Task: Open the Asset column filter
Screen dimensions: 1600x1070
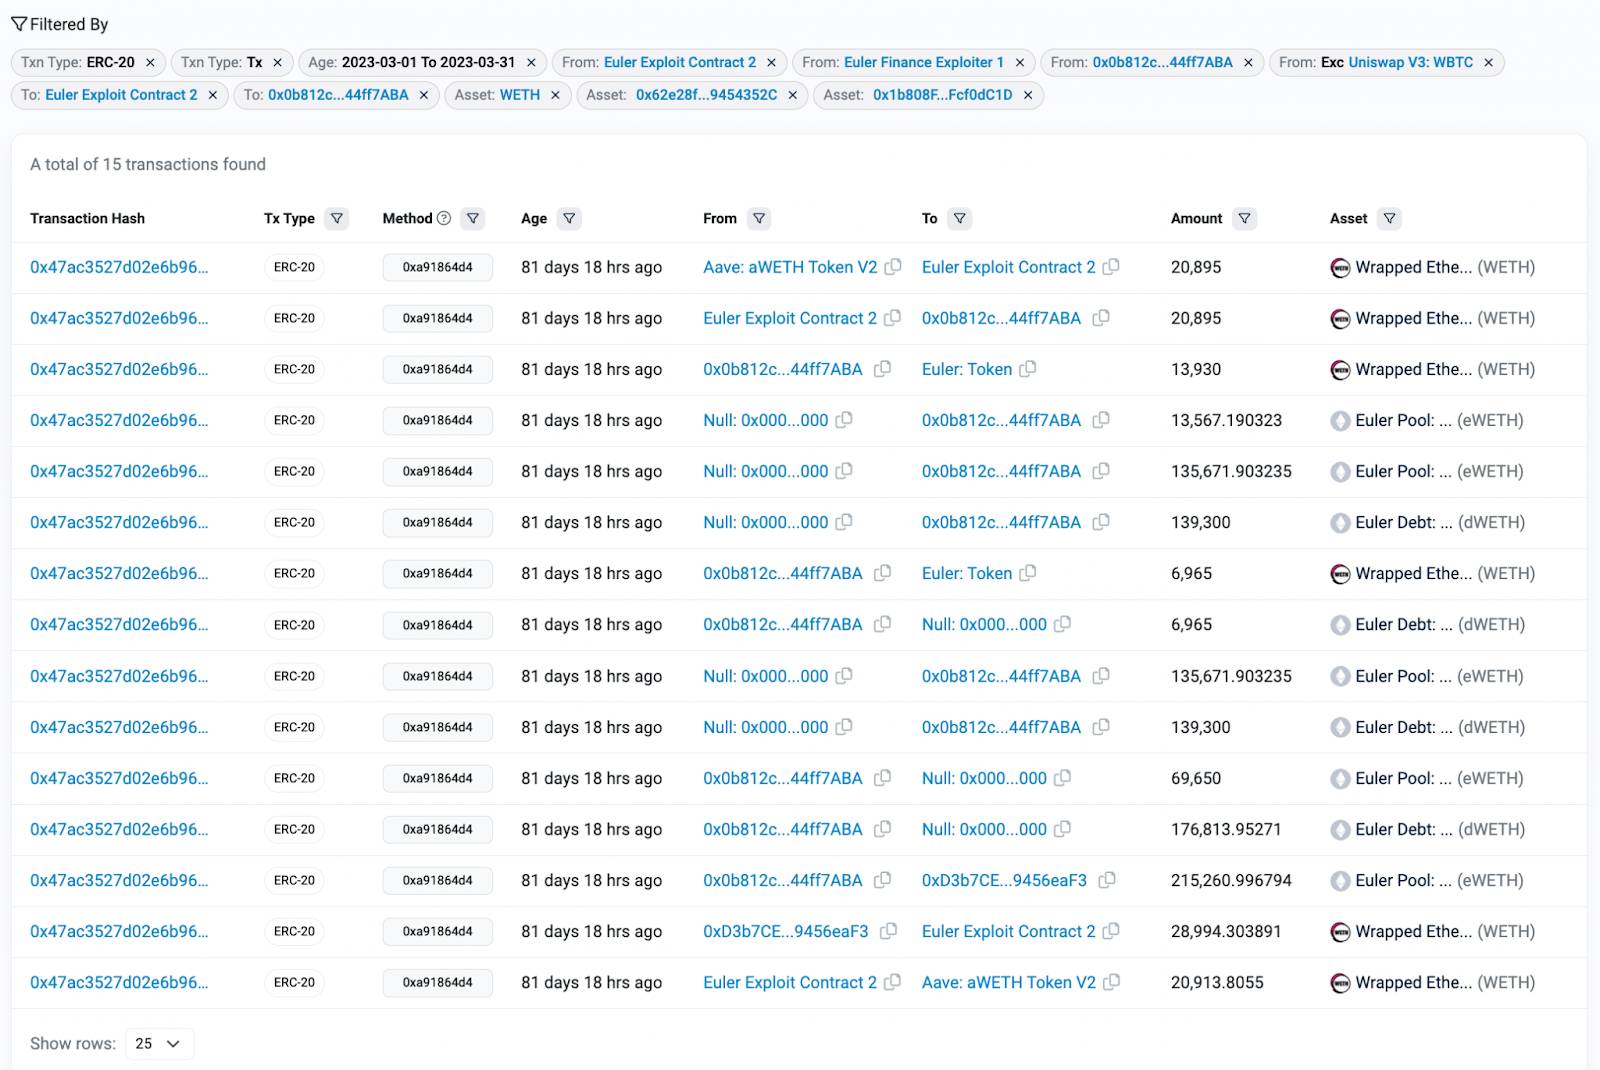Action: [1389, 218]
